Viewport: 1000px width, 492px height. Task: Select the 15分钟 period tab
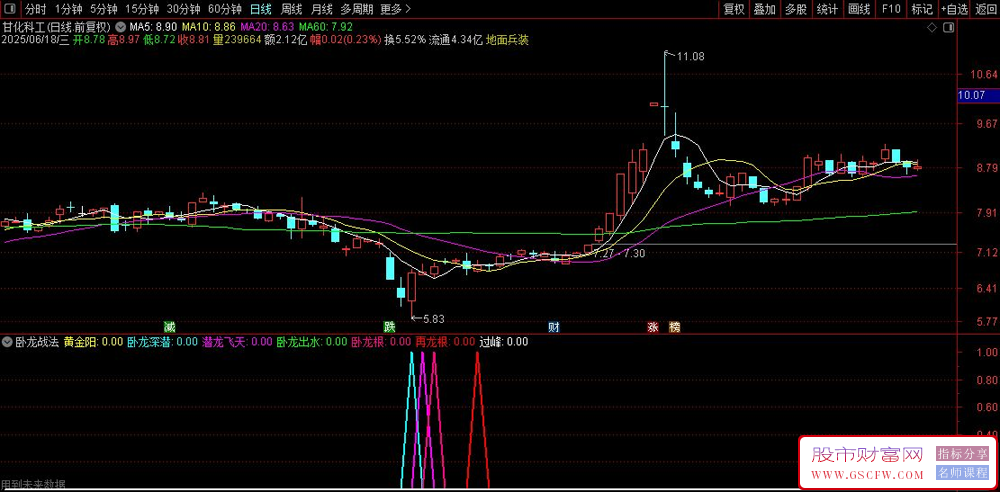(142, 9)
